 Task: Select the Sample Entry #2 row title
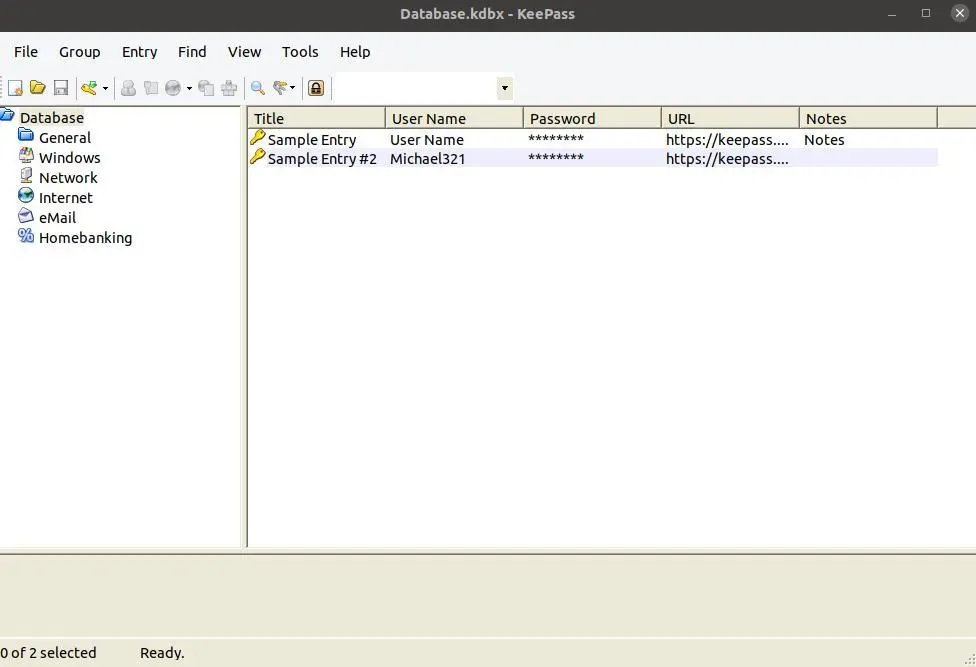point(322,159)
